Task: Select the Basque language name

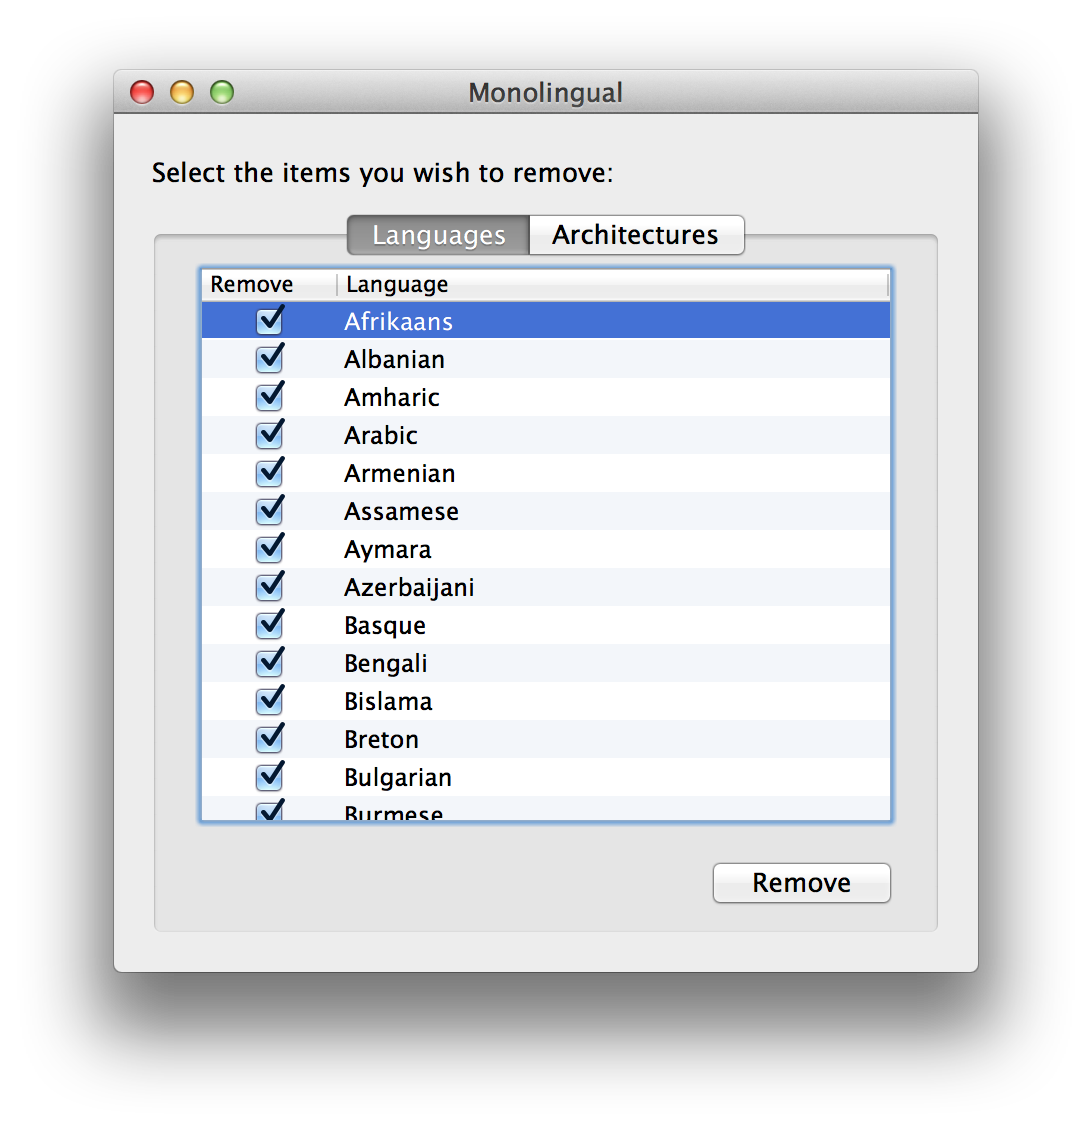Action: pos(385,626)
